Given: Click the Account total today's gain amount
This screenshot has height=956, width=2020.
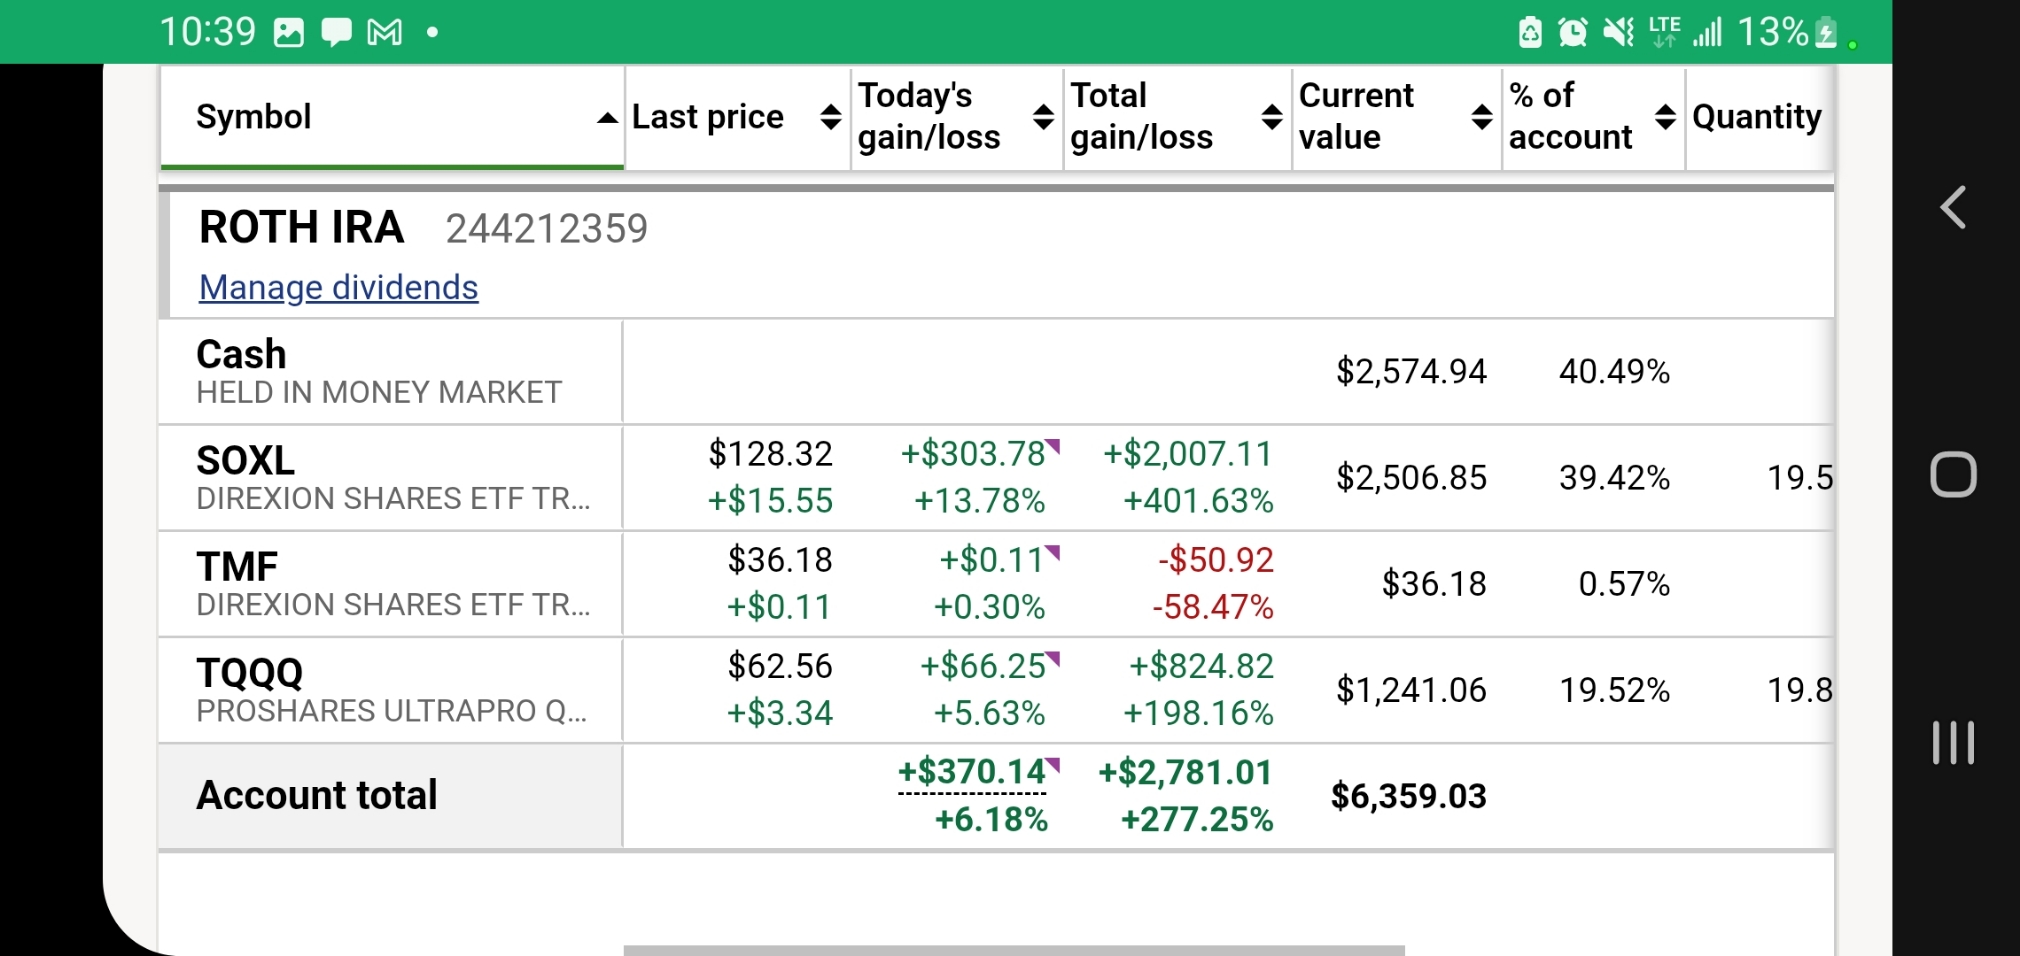Looking at the screenshot, I should (x=971, y=773).
